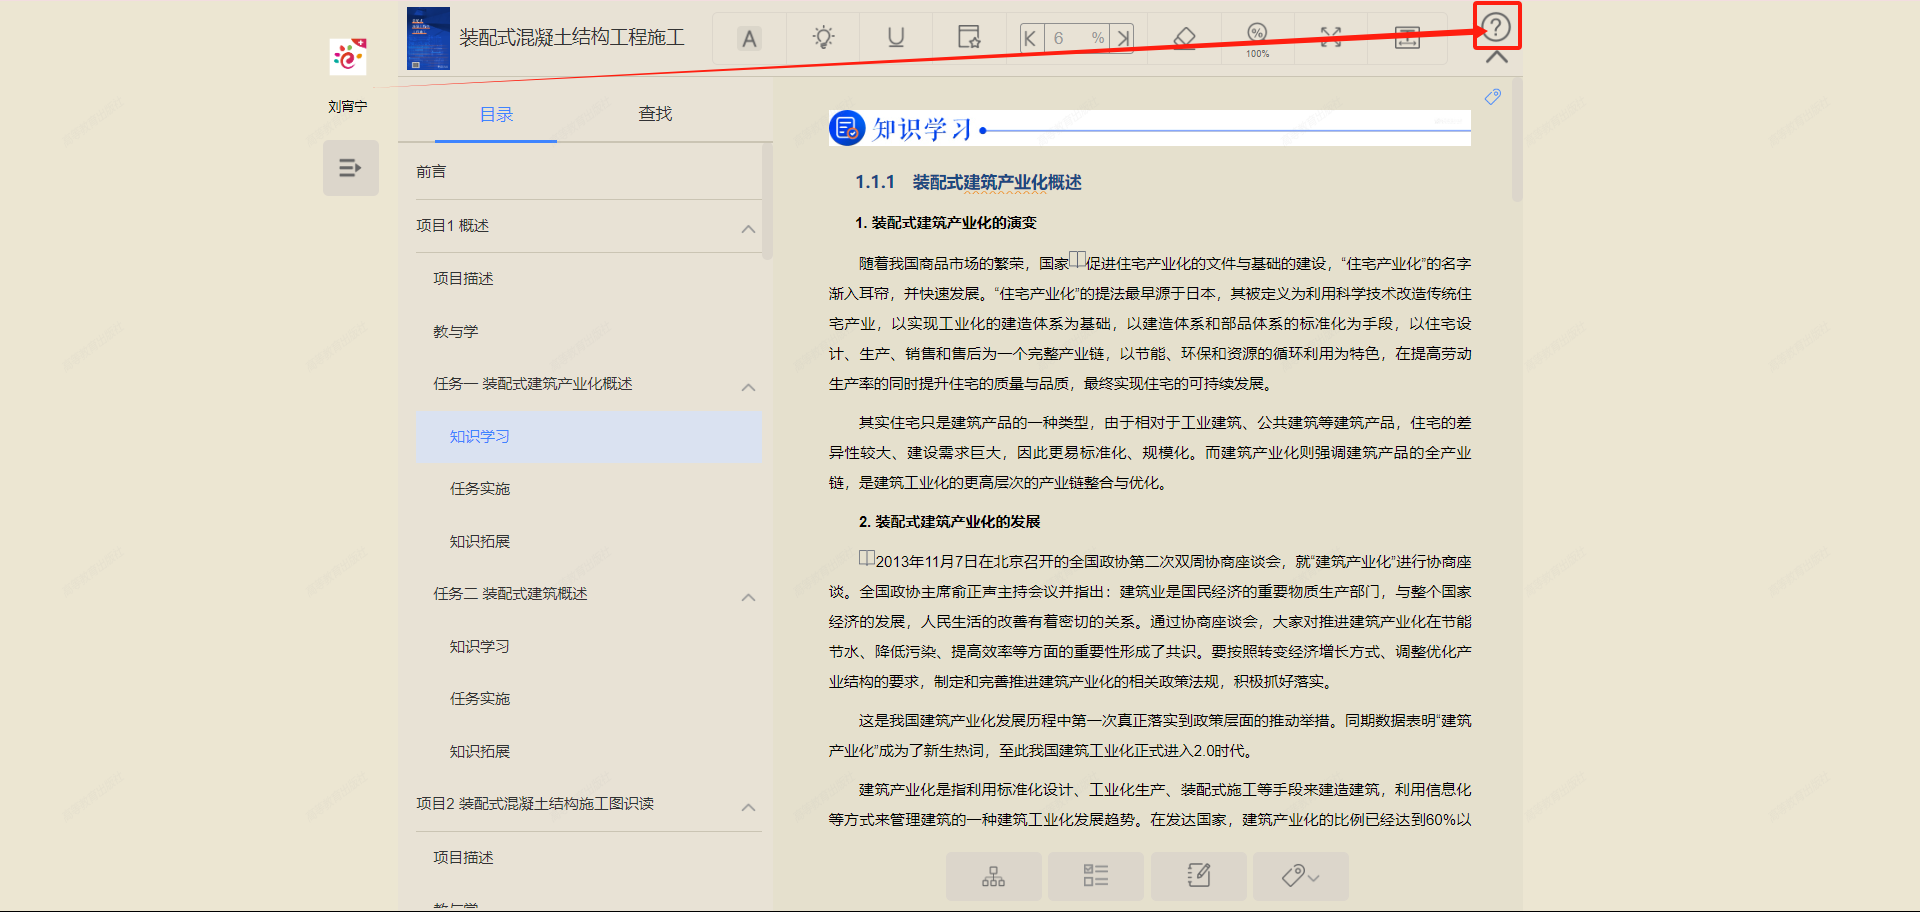Click the font settings icon in toolbar
Screen dimensions: 1920x912
click(749, 37)
